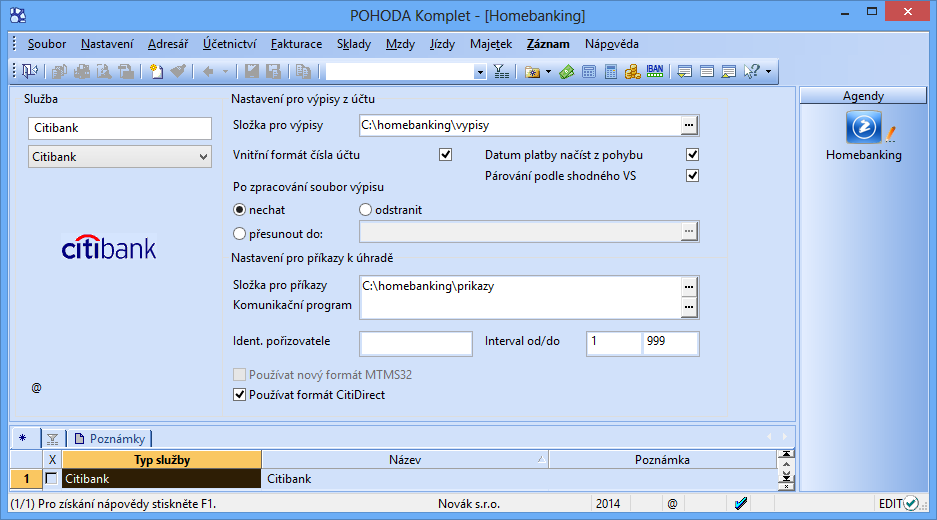937x520 pixels.
Task: Click the Ident. pořizovatele input field
Action: coord(416,344)
